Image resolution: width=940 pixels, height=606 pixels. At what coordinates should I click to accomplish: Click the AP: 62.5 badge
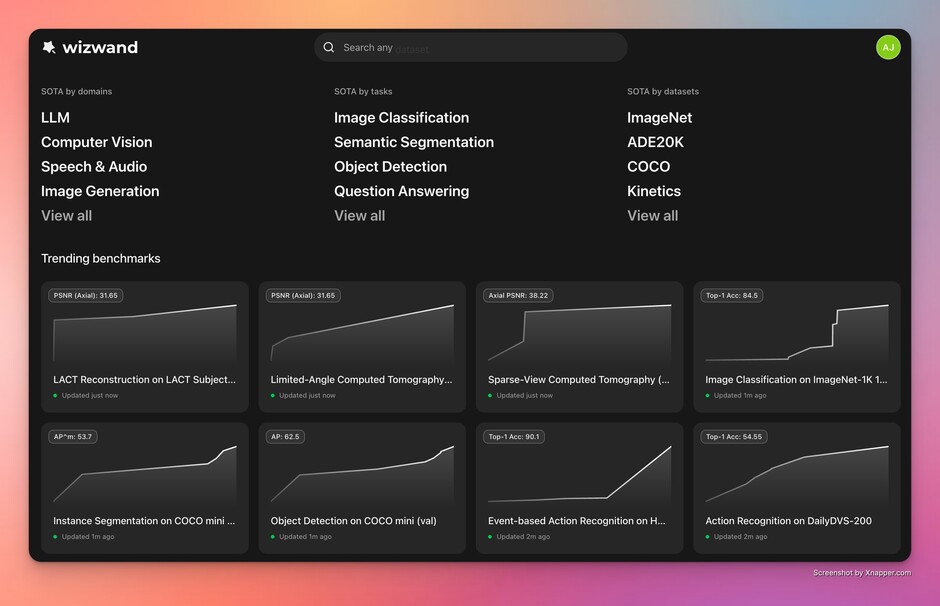click(285, 437)
